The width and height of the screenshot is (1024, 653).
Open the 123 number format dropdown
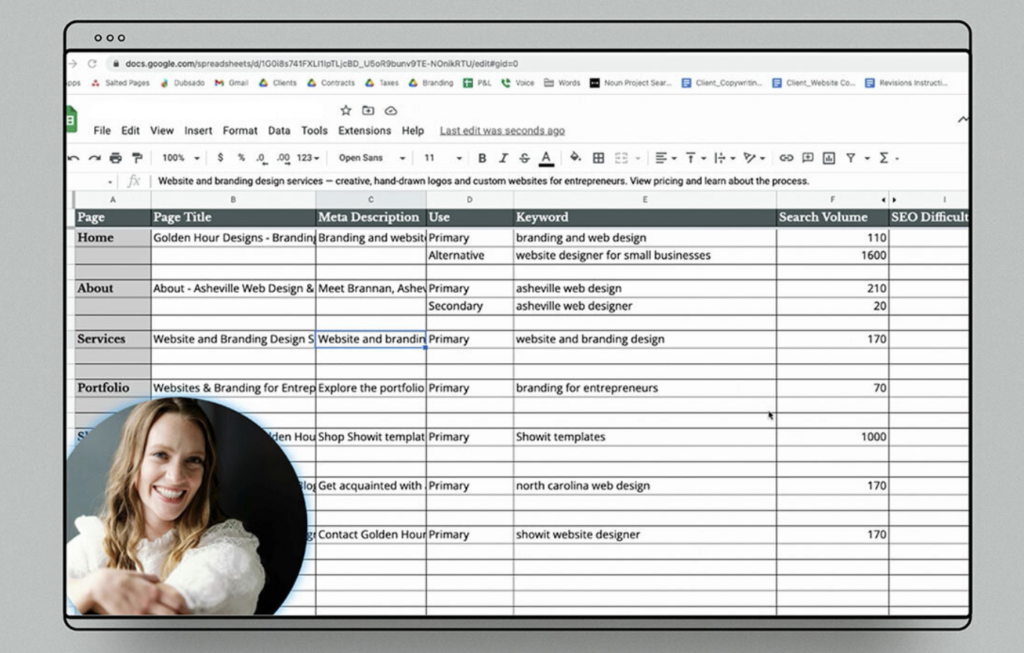point(308,158)
